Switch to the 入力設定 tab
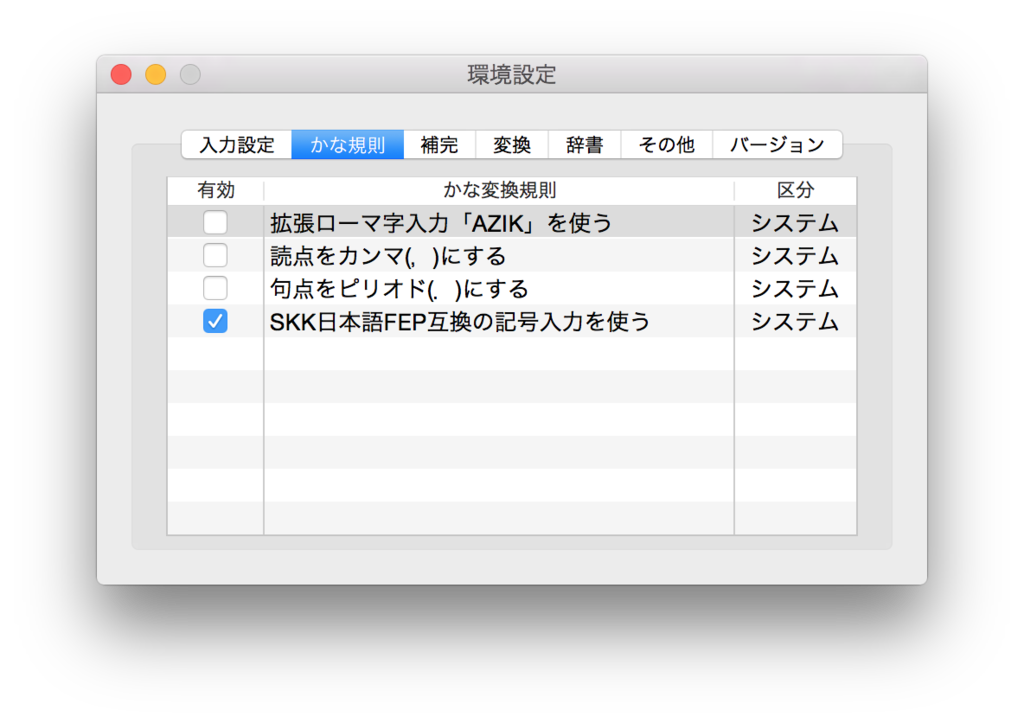The width and height of the screenshot is (1024, 723). click(236, 144)
